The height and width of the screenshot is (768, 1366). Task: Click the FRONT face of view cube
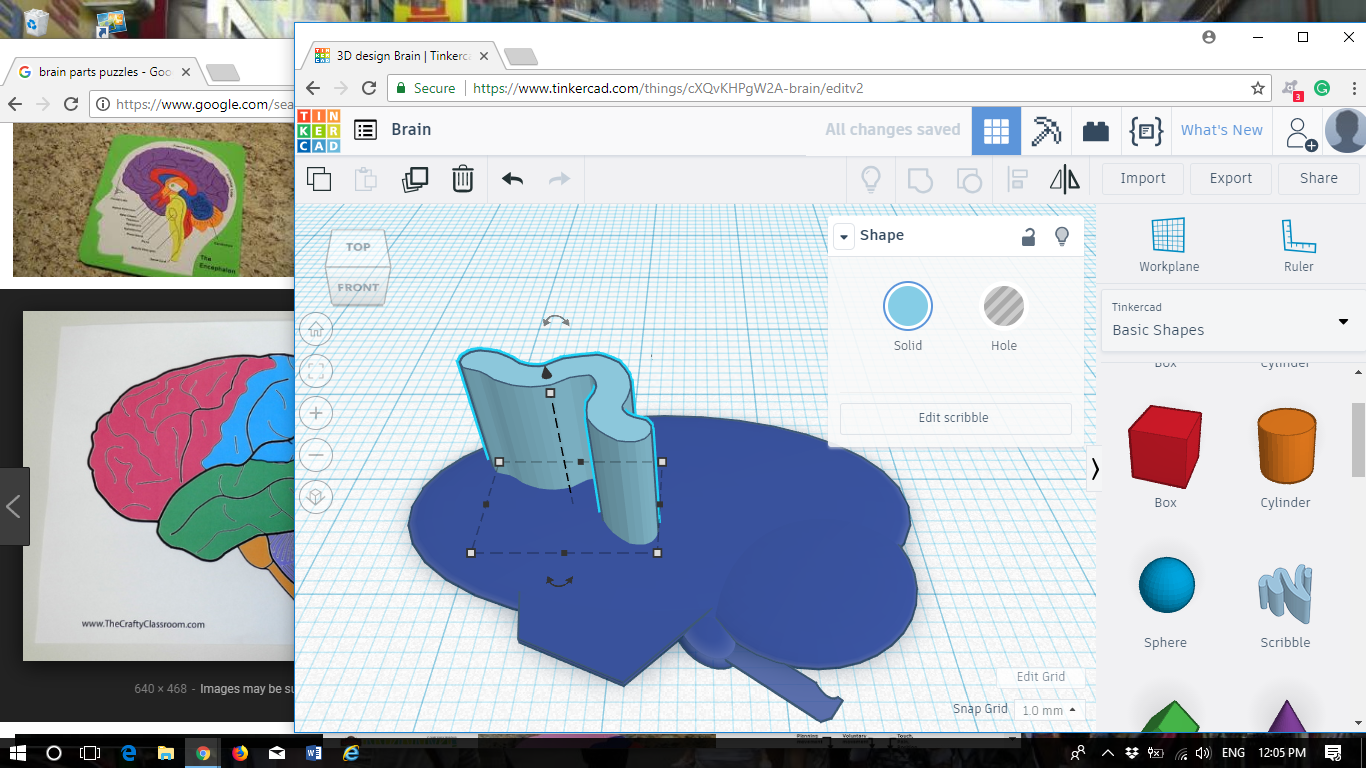358,287
